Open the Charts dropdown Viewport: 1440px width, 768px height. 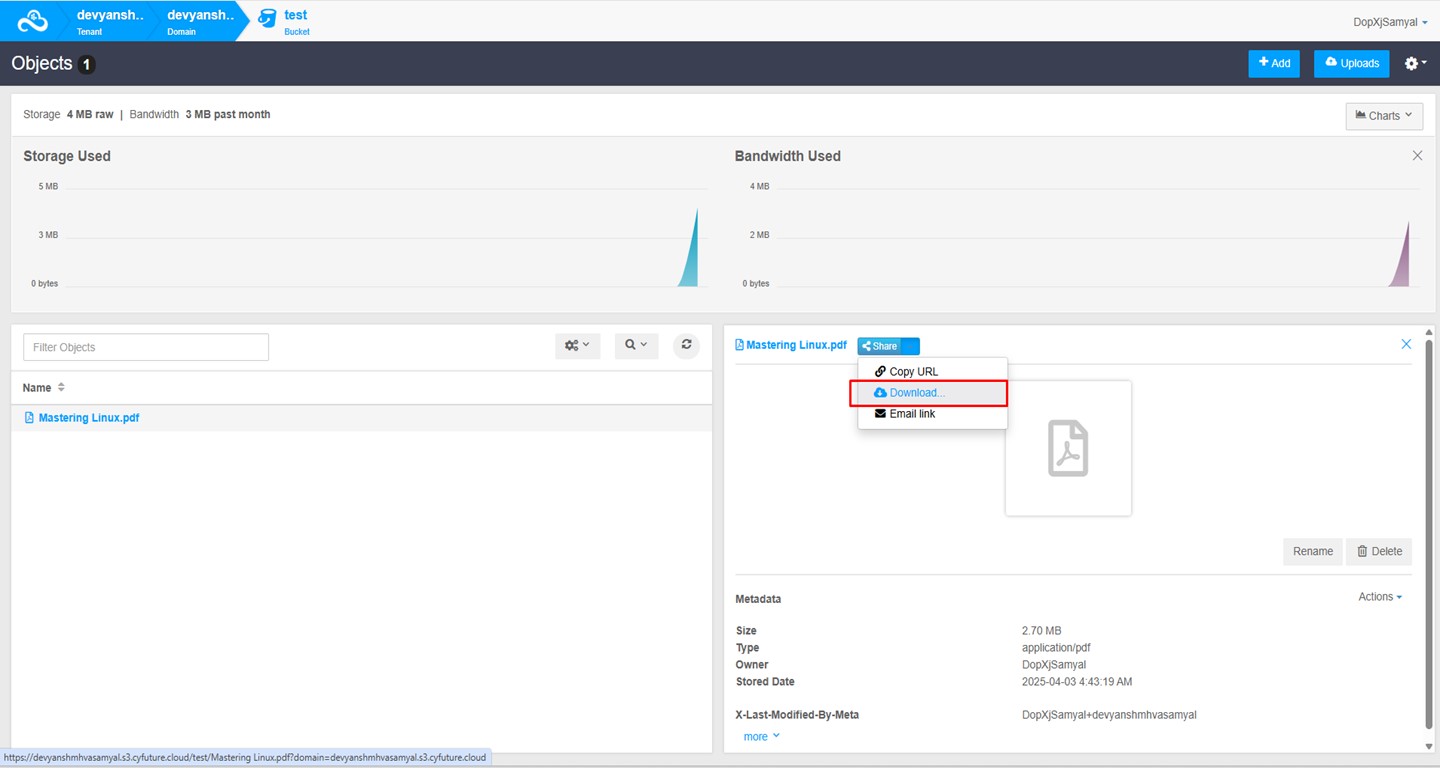1384,116
